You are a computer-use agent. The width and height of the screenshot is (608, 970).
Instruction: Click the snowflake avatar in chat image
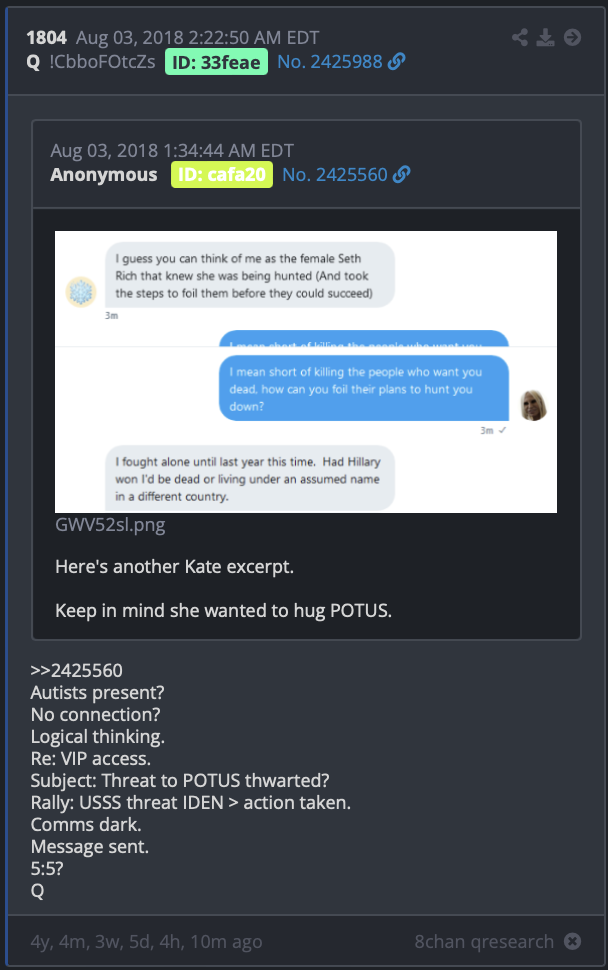point(81,292)
